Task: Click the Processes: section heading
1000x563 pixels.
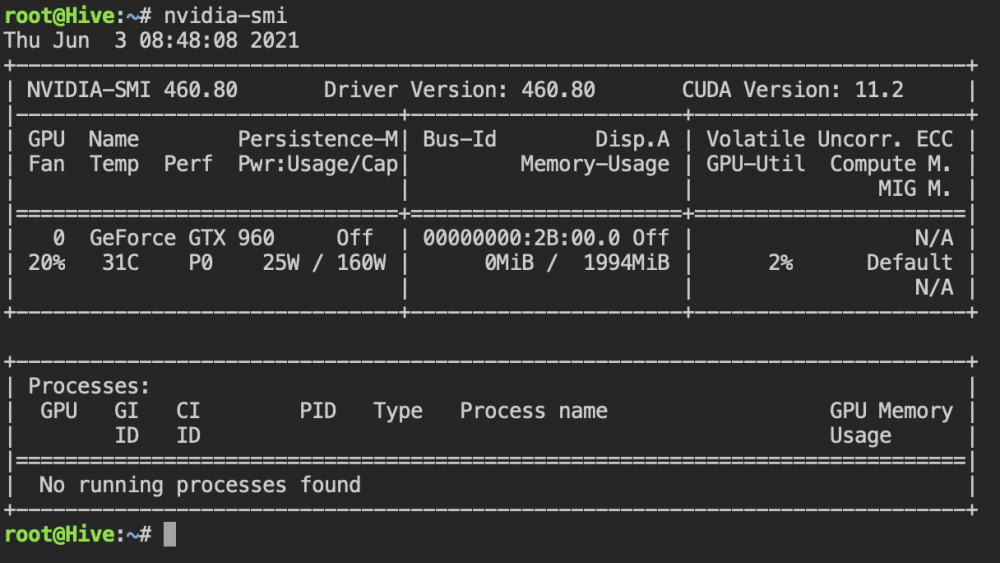Action: tap(89, 386)
